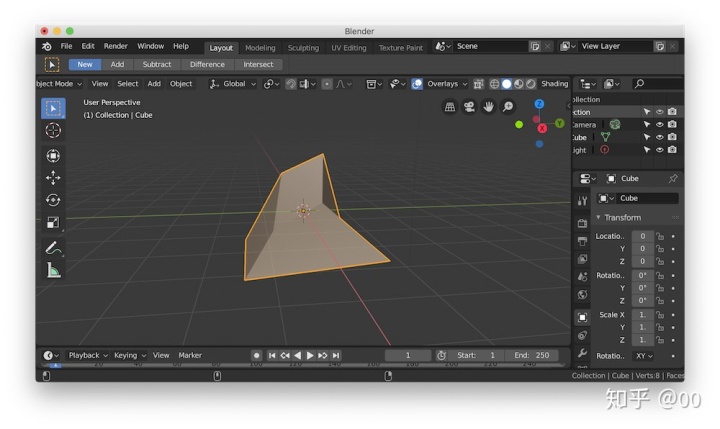Click the new scene icon
Viewport: 720px width, 429px height.
[534, 46]
